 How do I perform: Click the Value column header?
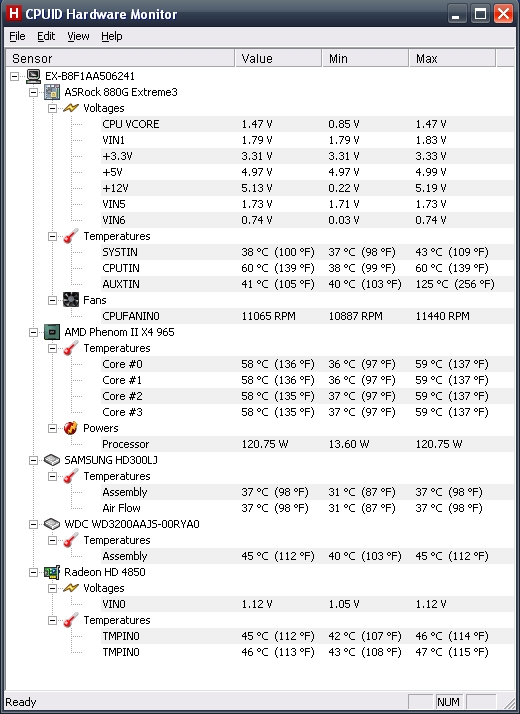coord(278,58)
